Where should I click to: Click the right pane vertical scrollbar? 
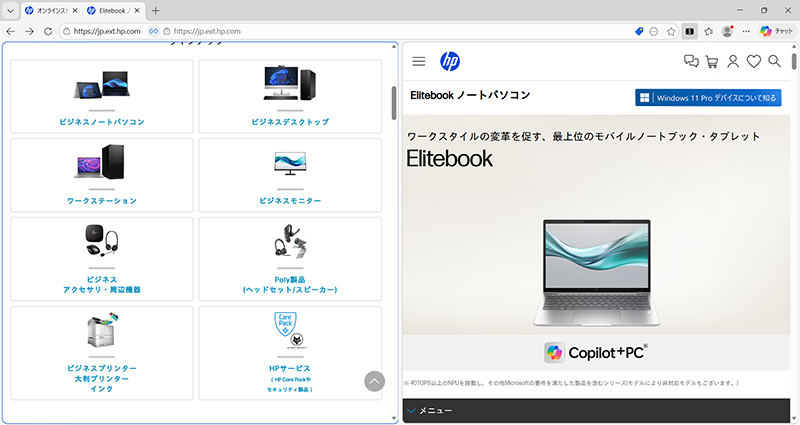(x=794, y=61)
